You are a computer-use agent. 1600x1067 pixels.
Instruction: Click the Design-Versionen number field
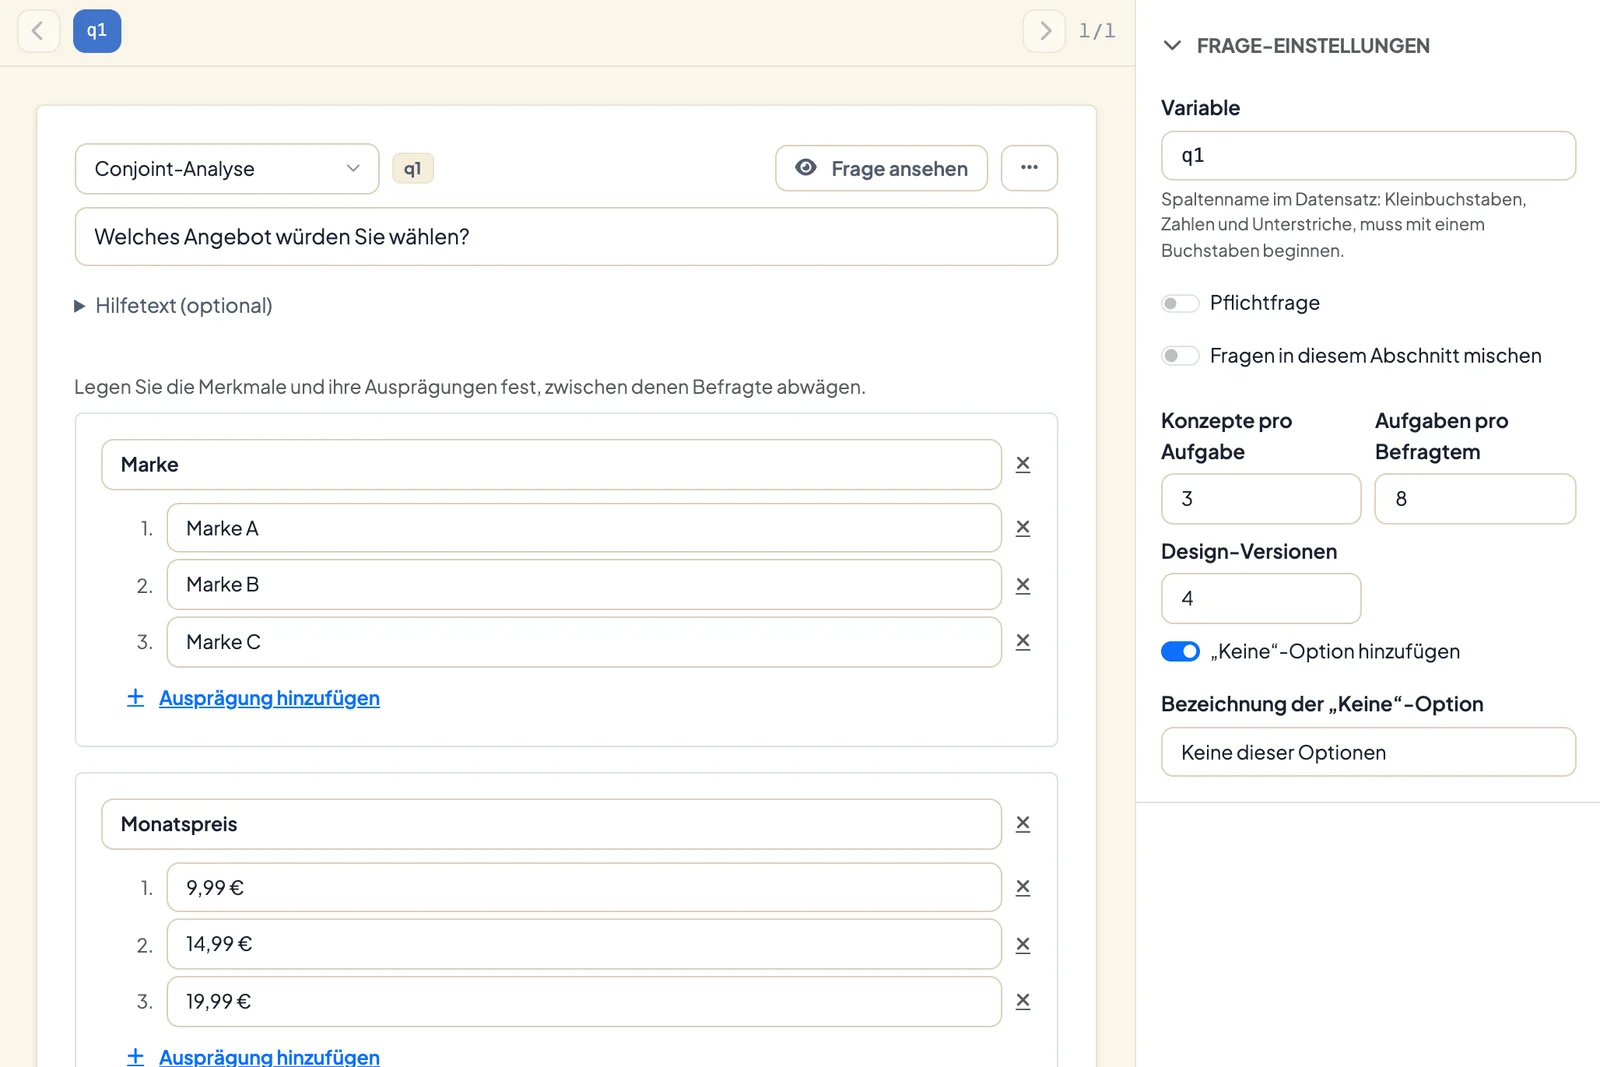1261,599
